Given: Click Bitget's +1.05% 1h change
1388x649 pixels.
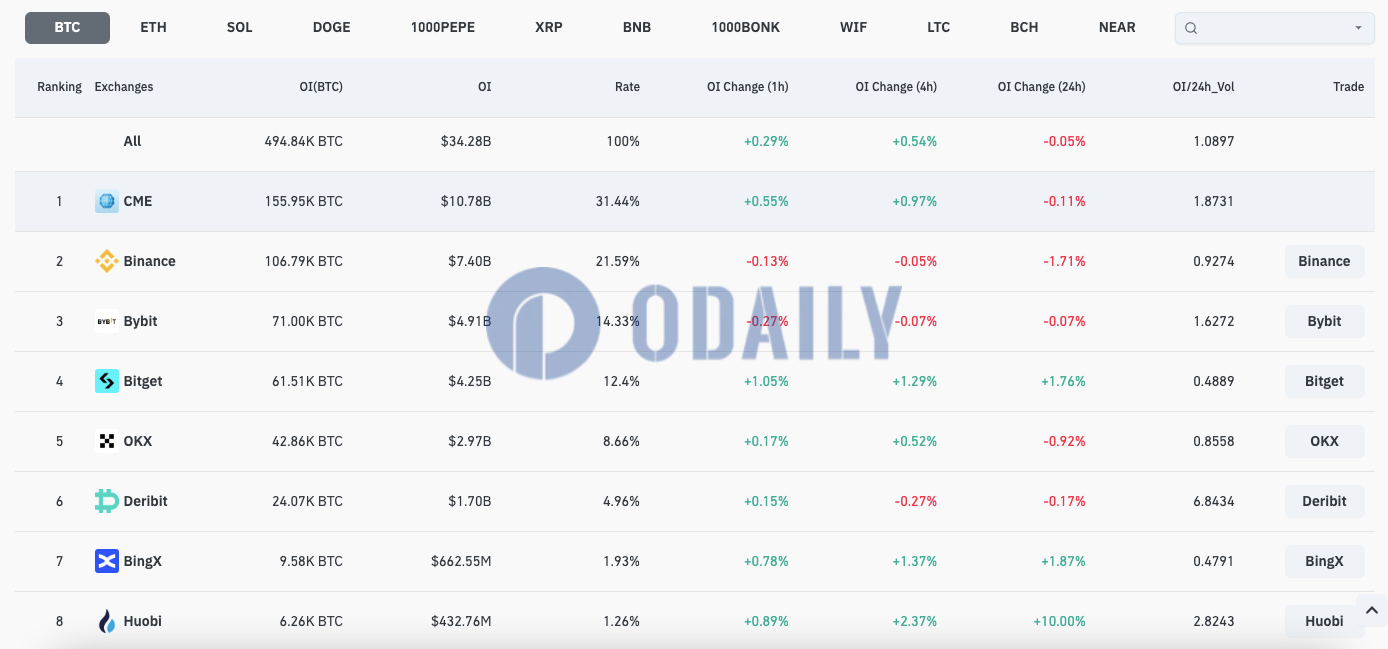Looking at the screenshot, I should click(766, 381).
